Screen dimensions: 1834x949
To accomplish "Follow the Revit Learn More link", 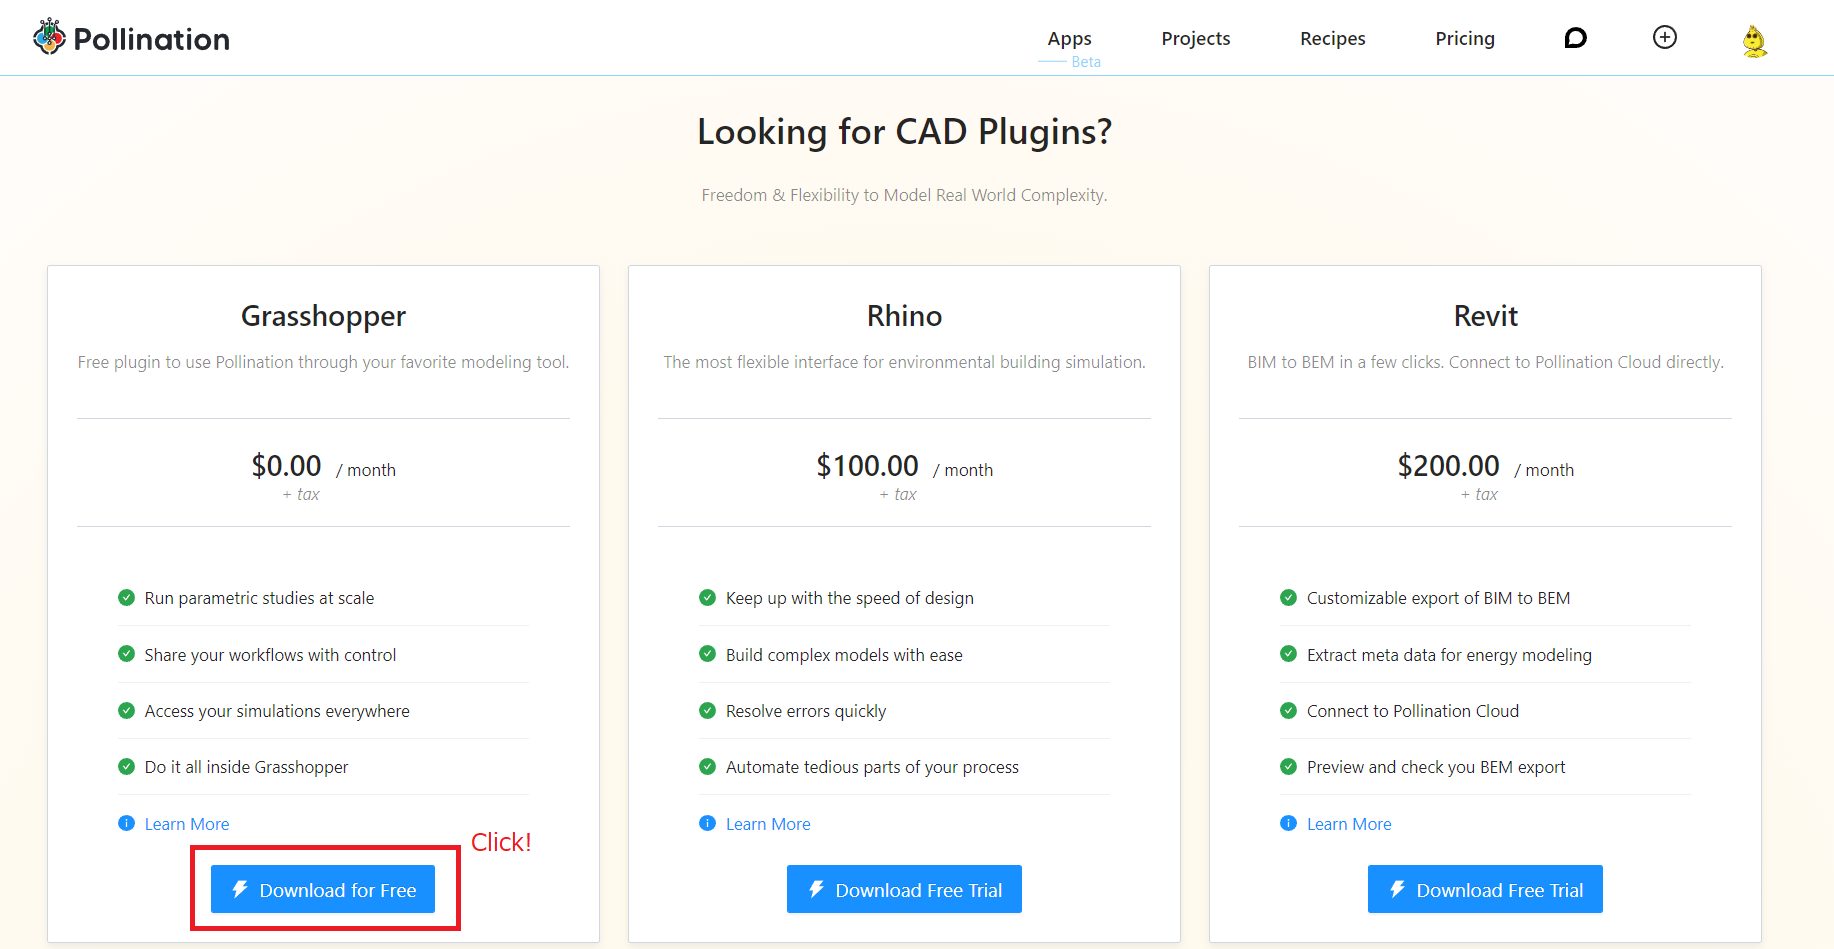I will point(1349,824).
